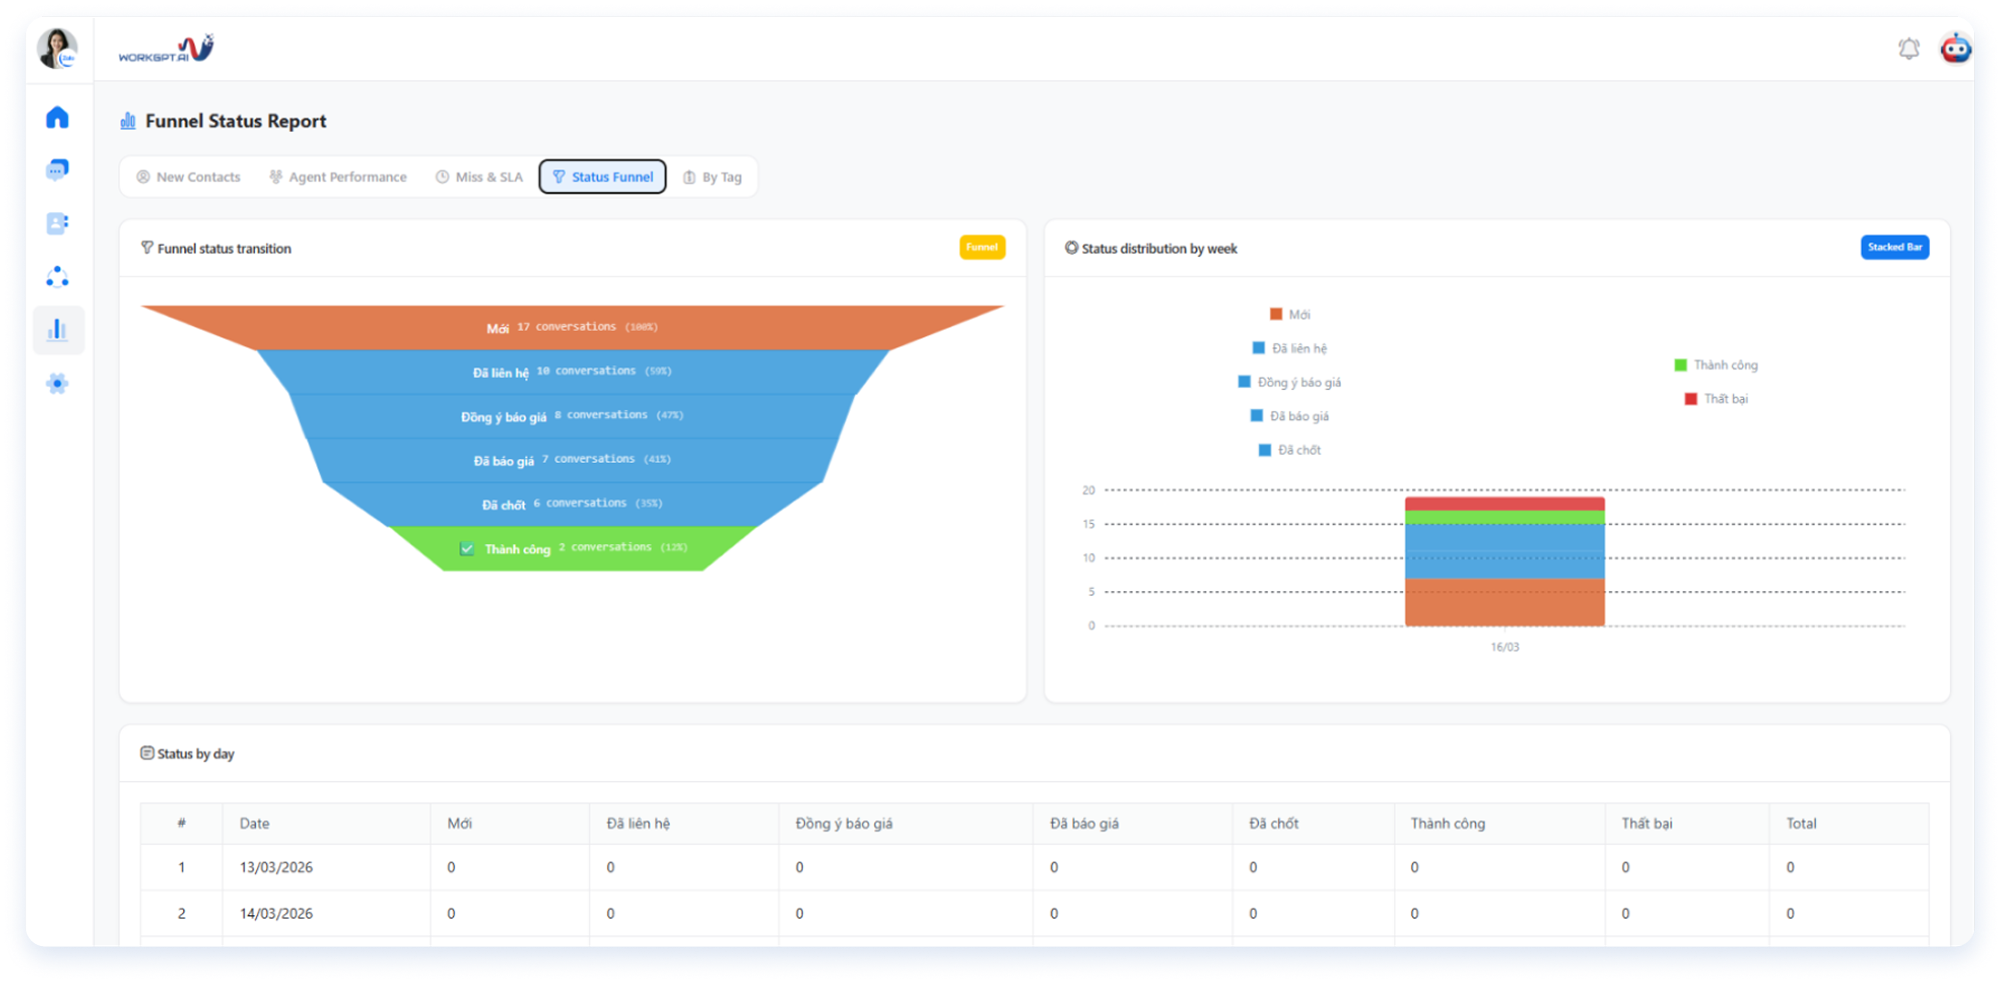Toggle Thất bại series in chart legend

pos(1716,398)
